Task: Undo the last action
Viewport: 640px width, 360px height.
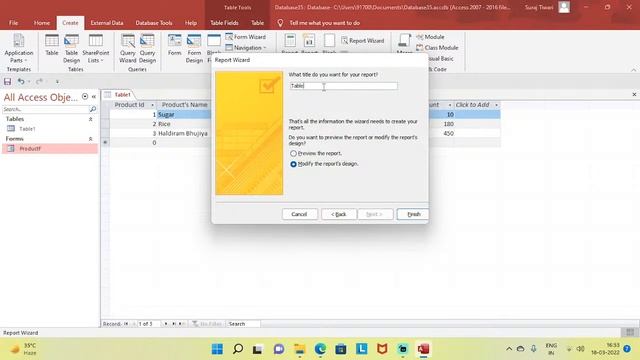Action: click(21, 82)
